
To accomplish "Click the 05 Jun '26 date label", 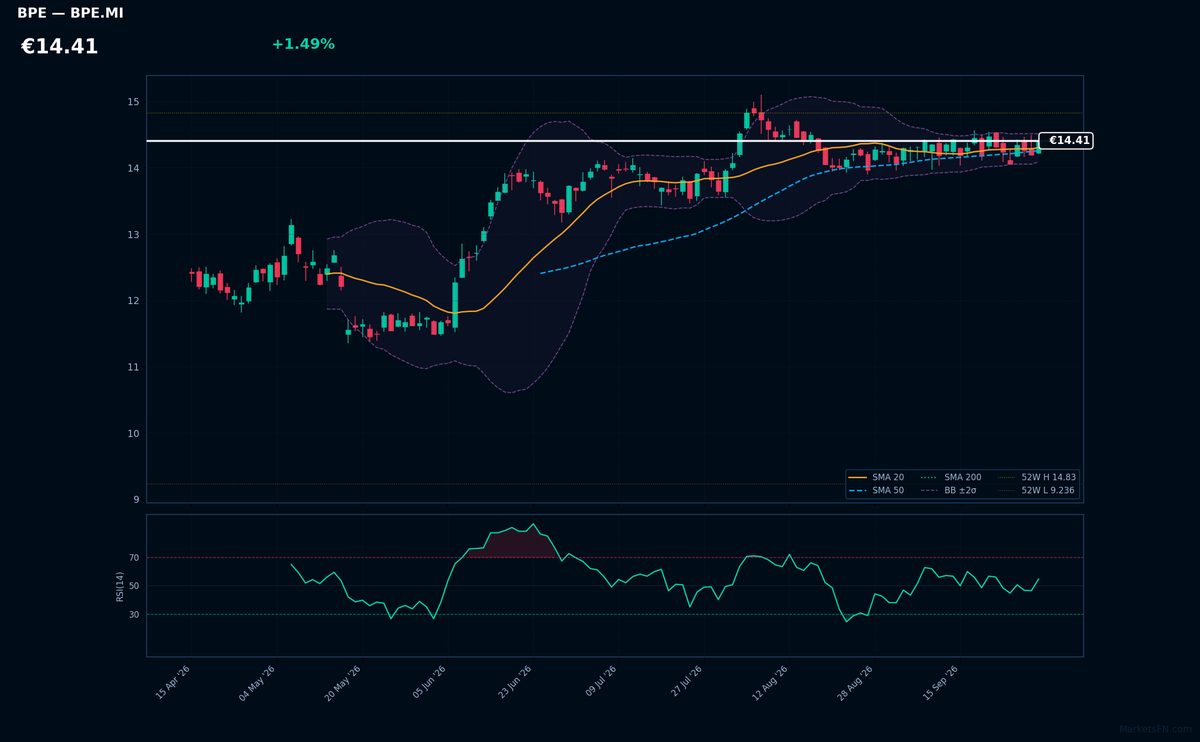I will 428,683.
